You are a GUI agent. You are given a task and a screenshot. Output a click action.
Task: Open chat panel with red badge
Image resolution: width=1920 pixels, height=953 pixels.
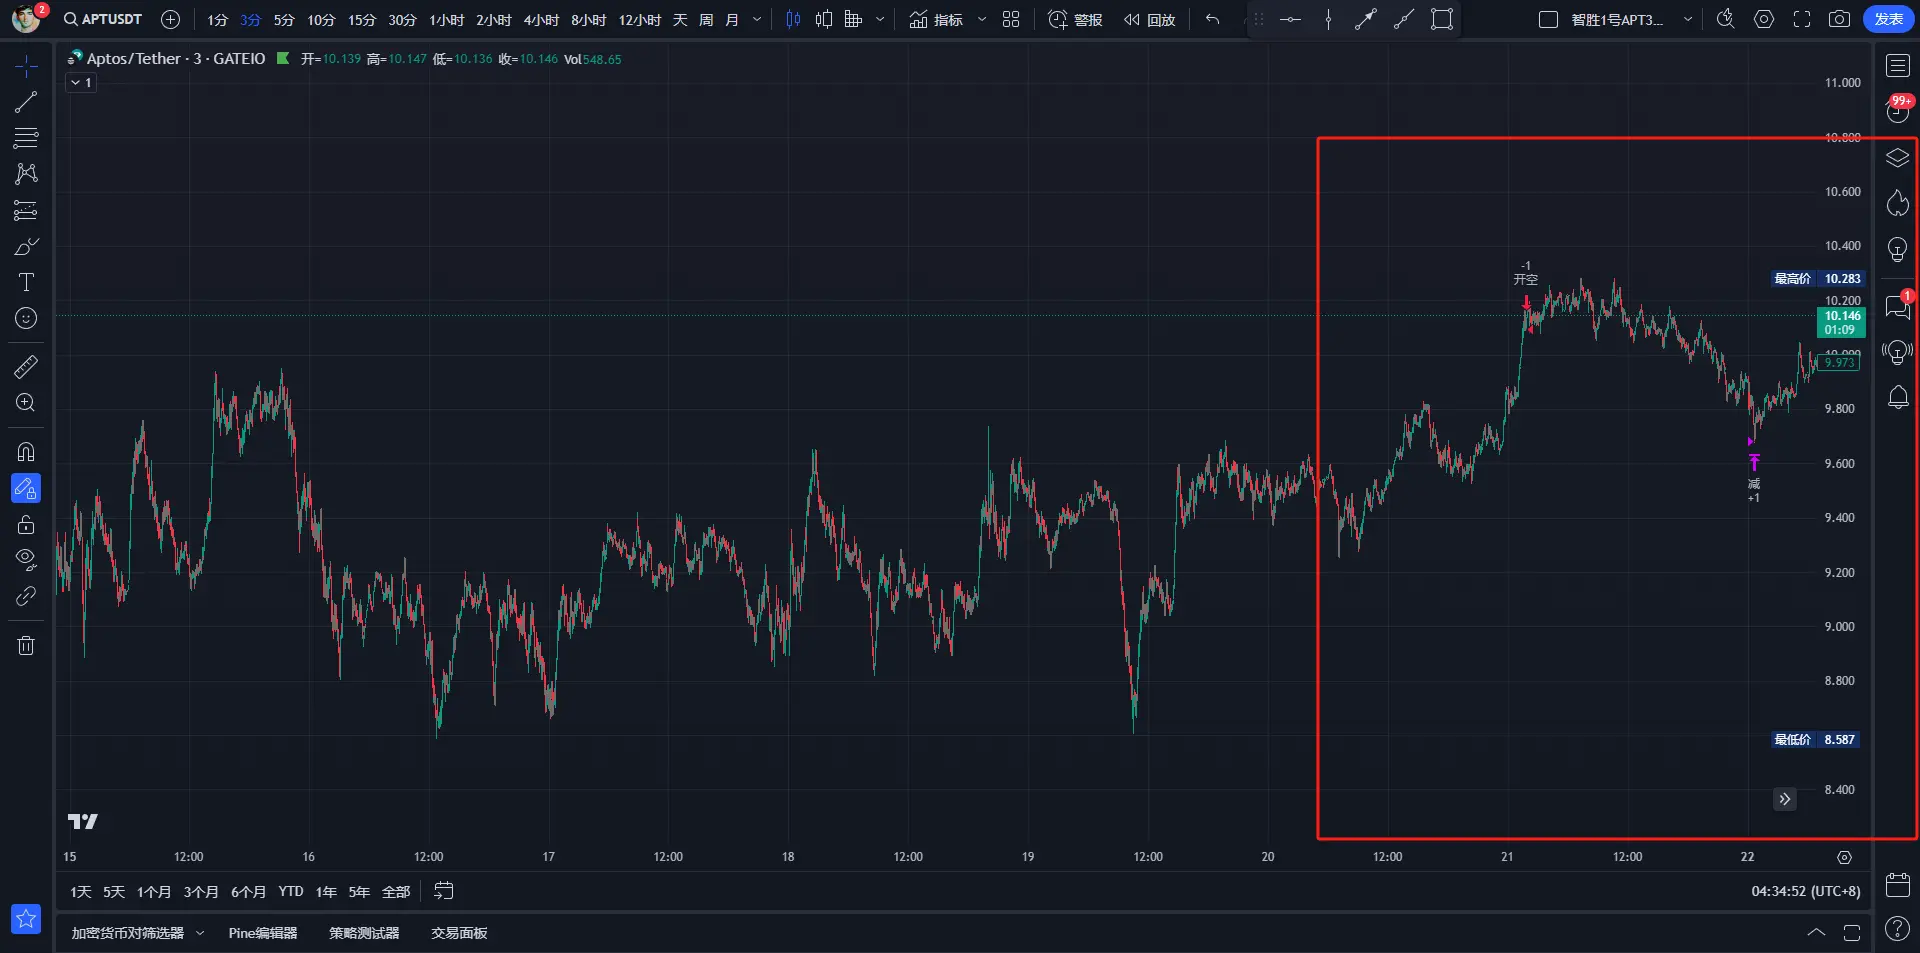[x=1898, y=306]
